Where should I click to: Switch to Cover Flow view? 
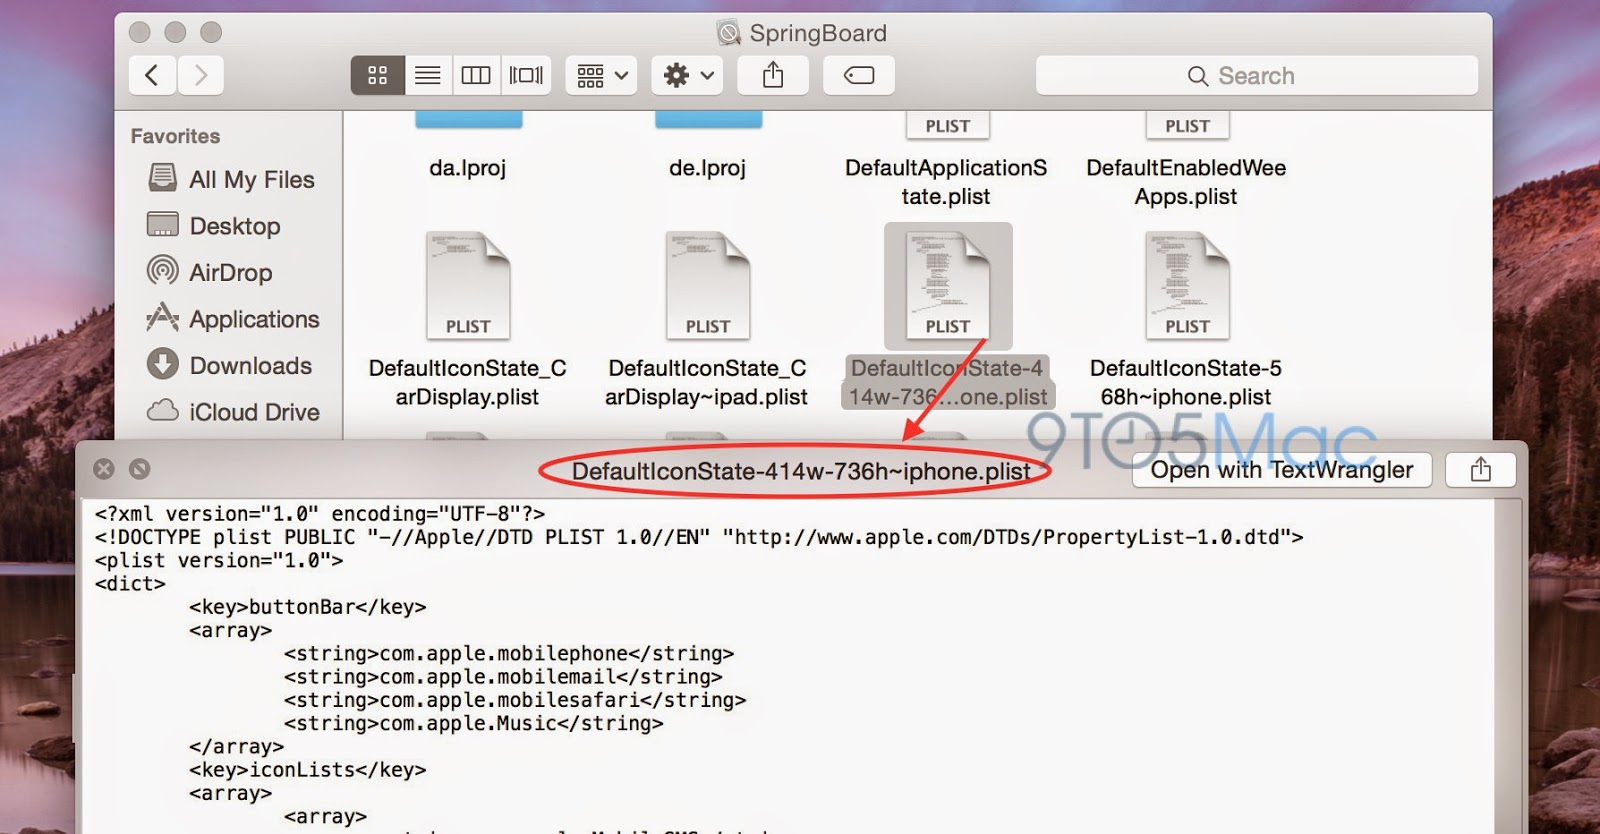[x=526, y=75]
